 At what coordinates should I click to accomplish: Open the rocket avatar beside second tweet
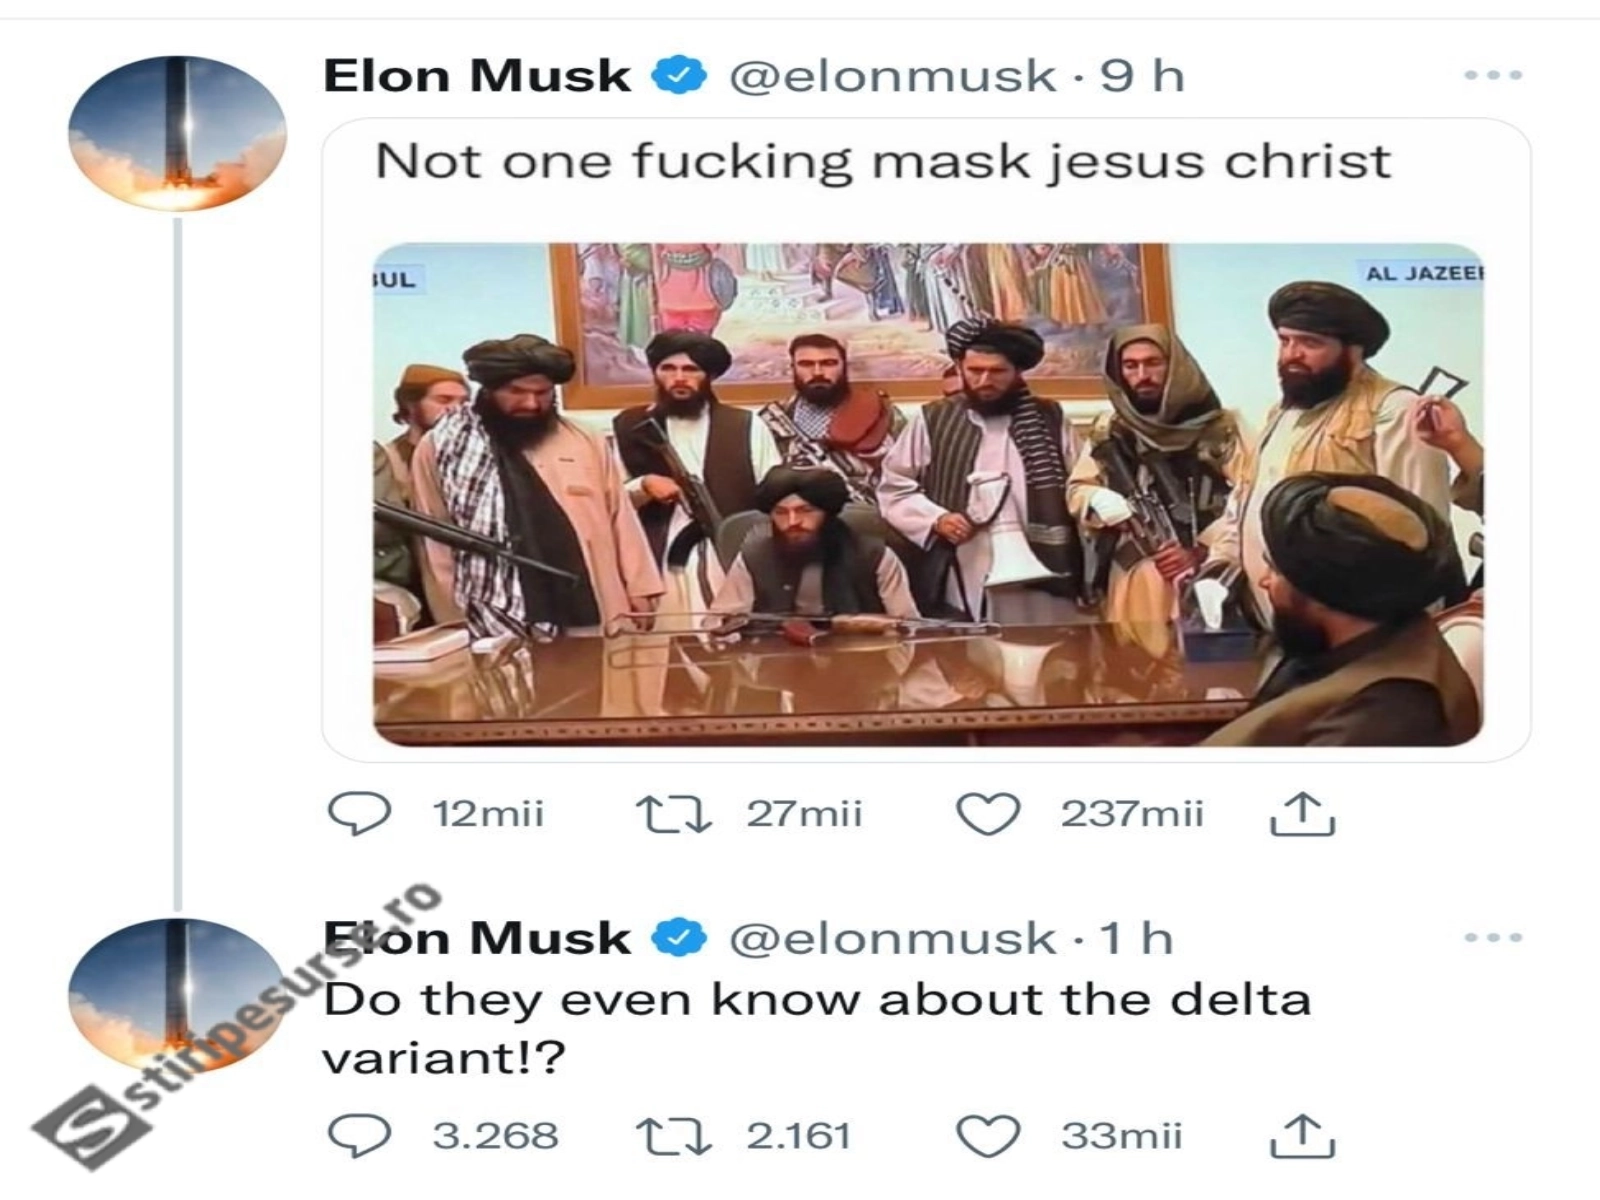point(177,995)
